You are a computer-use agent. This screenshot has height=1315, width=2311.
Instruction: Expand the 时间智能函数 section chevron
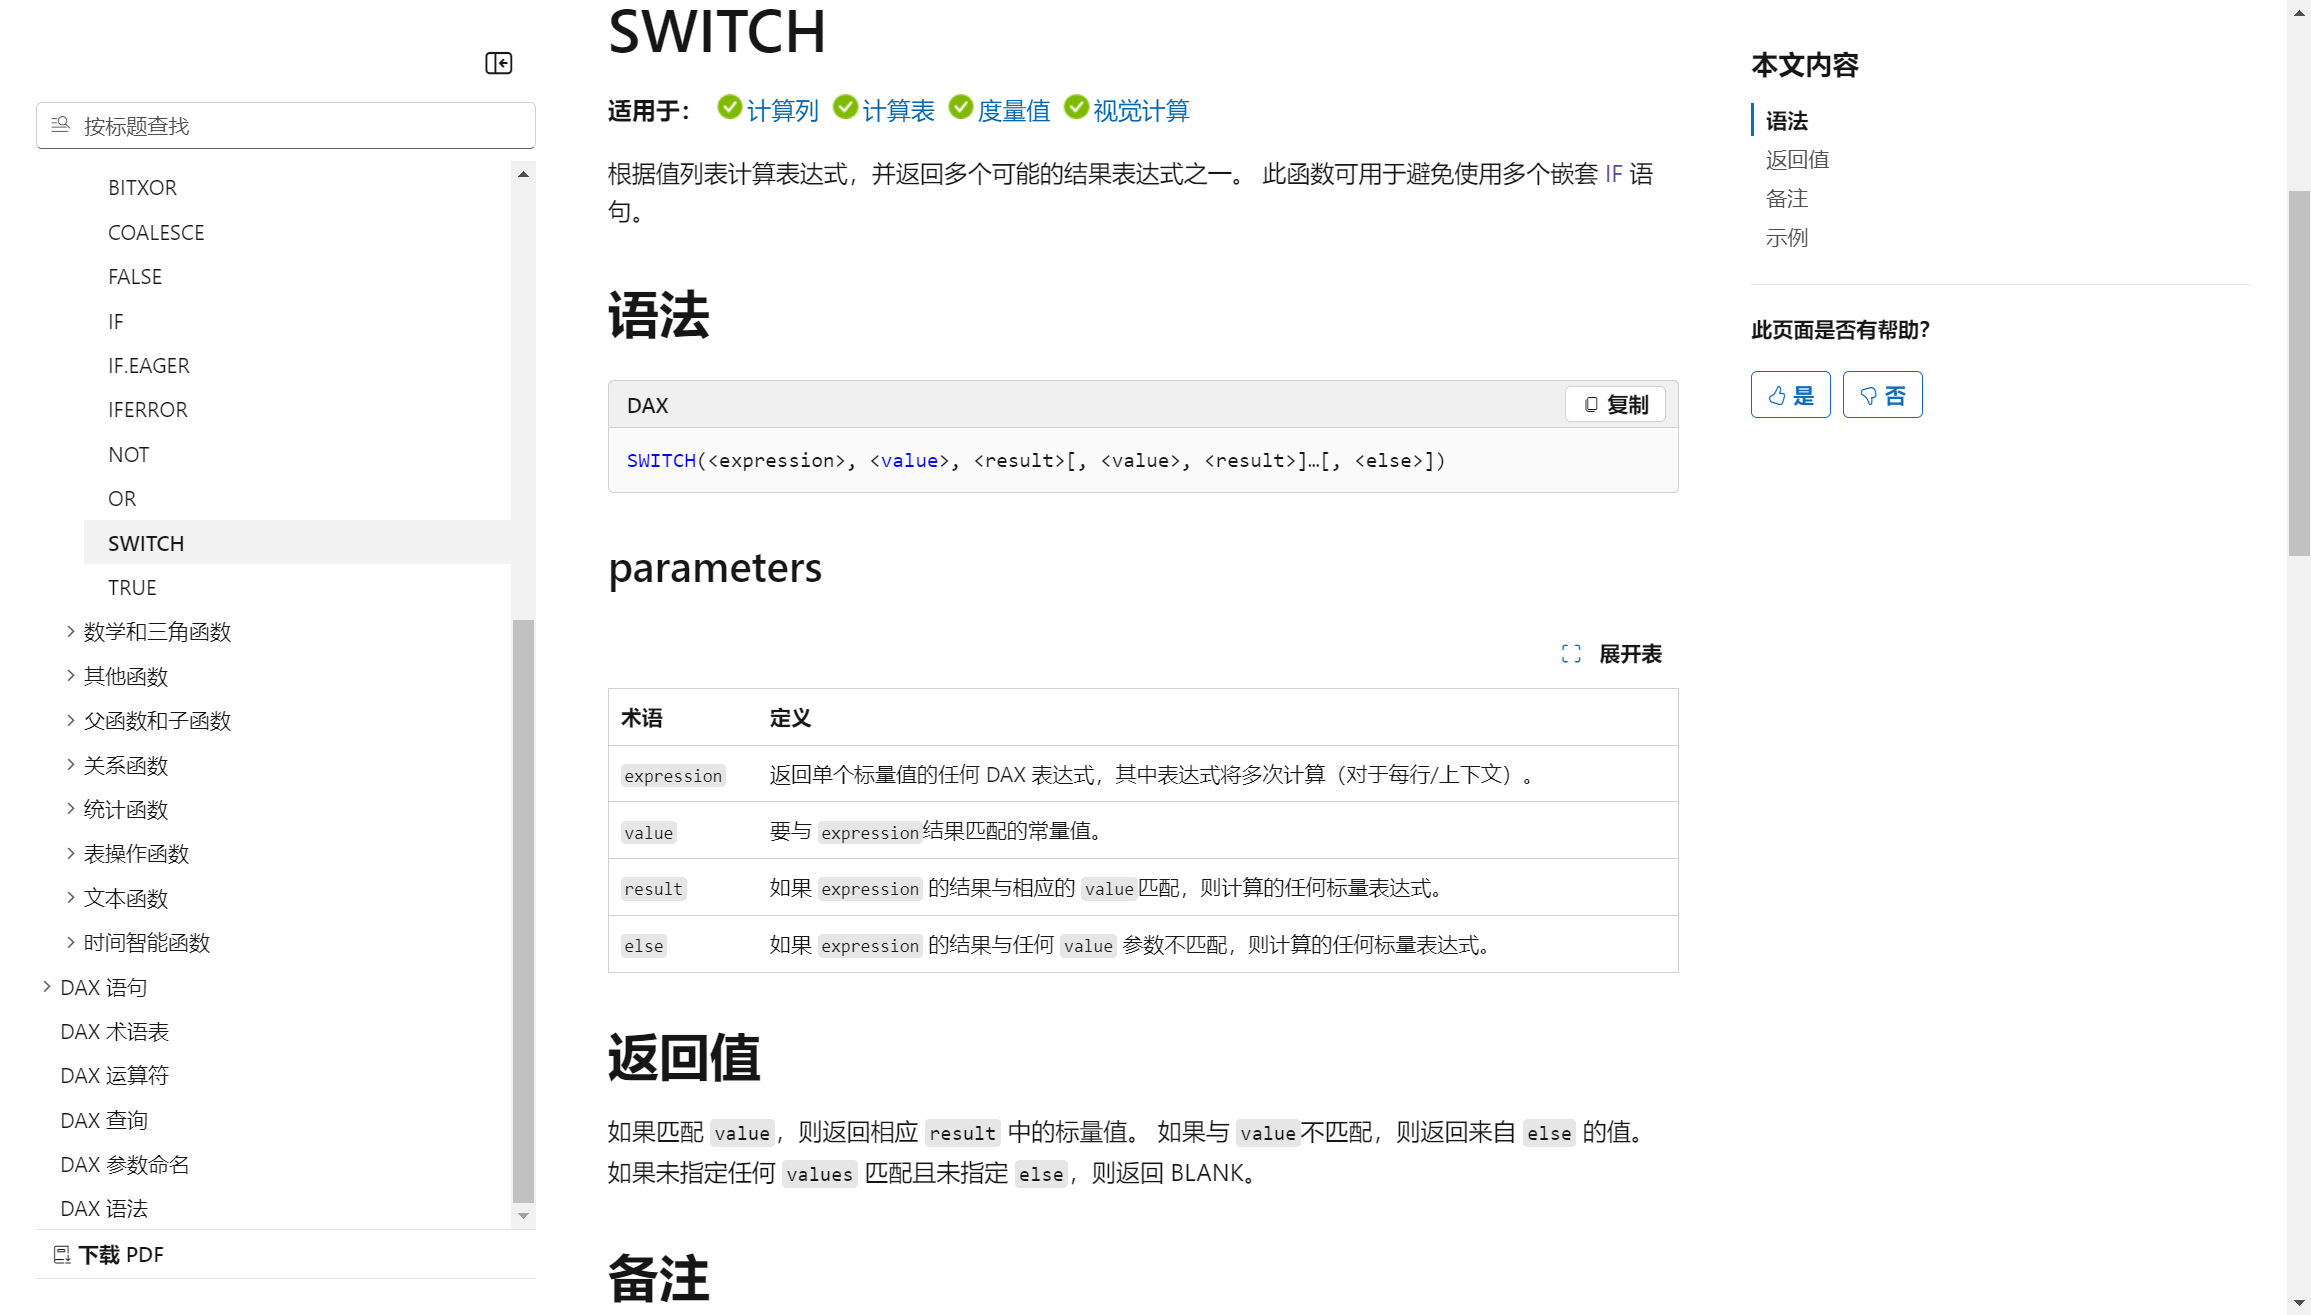pyautogui.click(x=71, y=942)
